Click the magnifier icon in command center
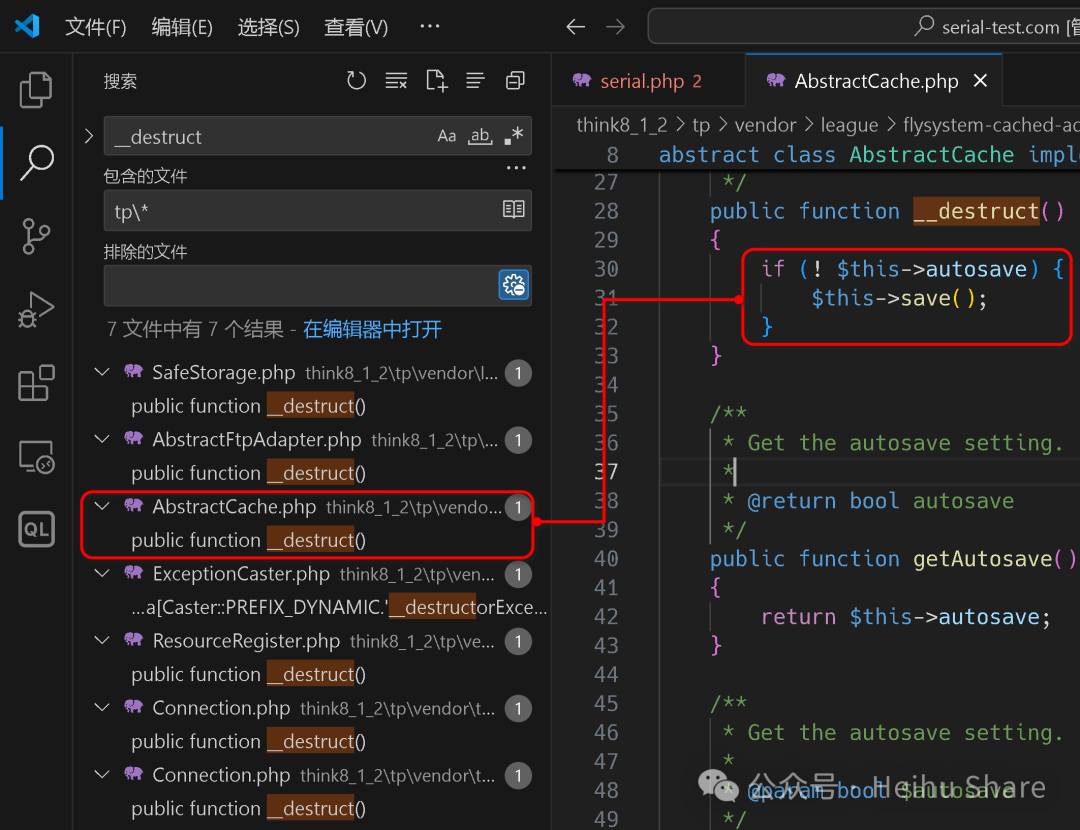This screenshot has height=830, width=1080. tap(924, 26)
